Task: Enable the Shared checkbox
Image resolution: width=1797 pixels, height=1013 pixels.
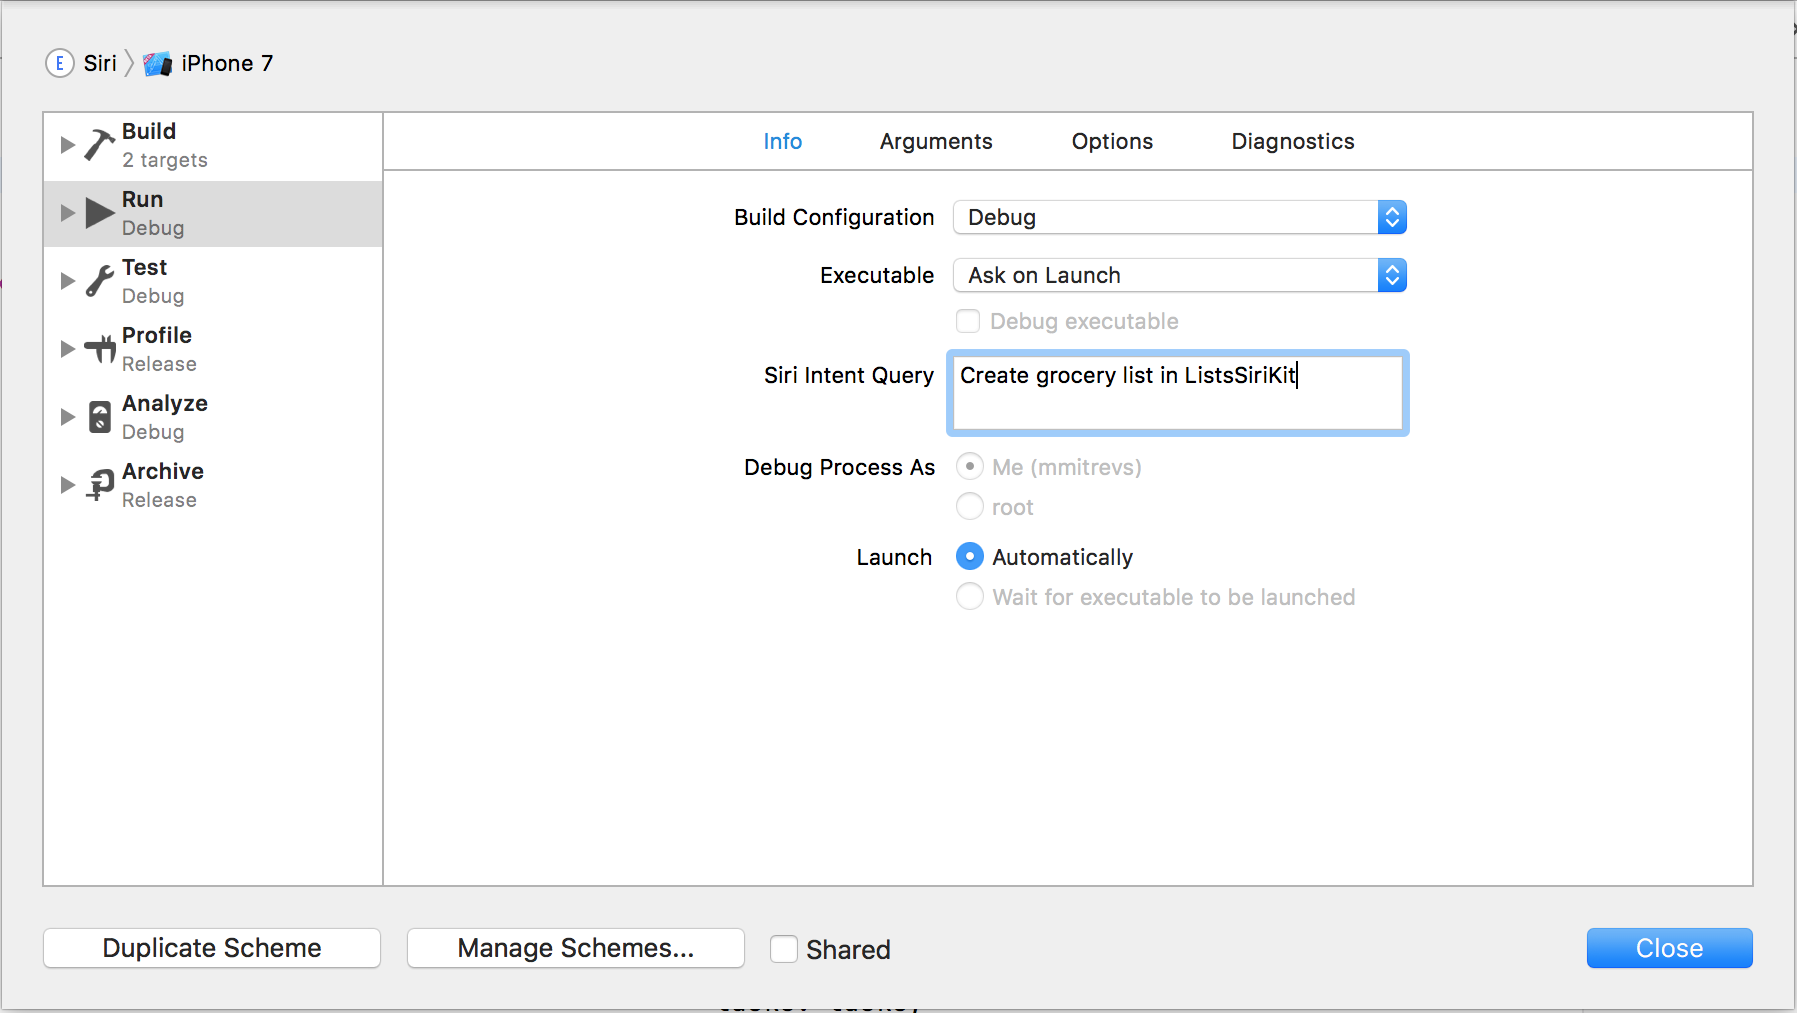Action: pyautogui.click(x=784, y=949)
